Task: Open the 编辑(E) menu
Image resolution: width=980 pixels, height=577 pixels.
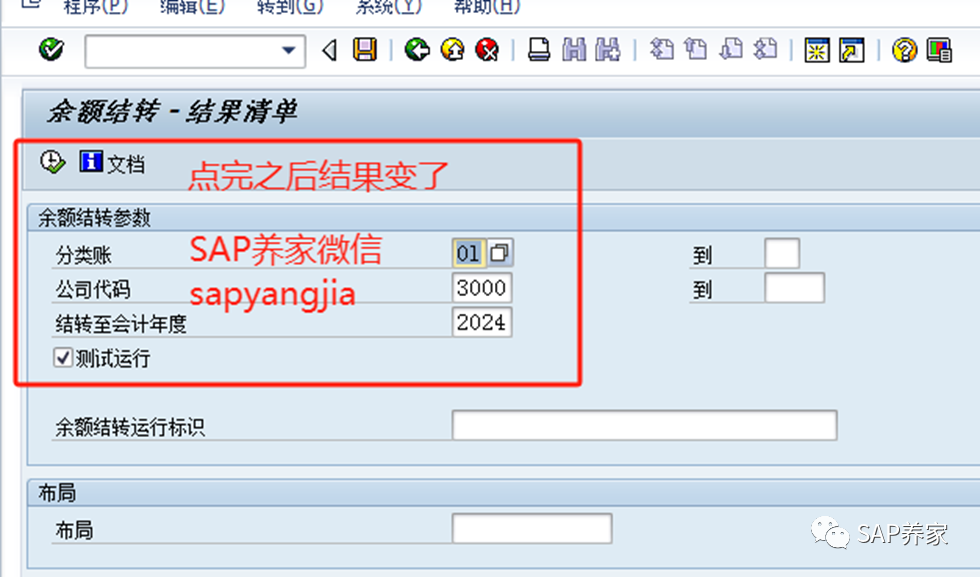Action: [x=191, y=7]
